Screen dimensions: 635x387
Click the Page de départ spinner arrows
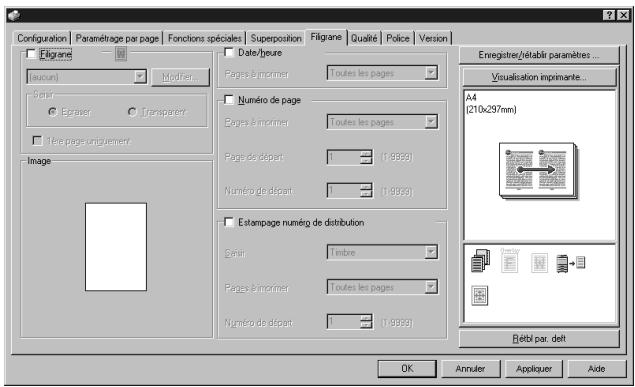click(366, 157)
